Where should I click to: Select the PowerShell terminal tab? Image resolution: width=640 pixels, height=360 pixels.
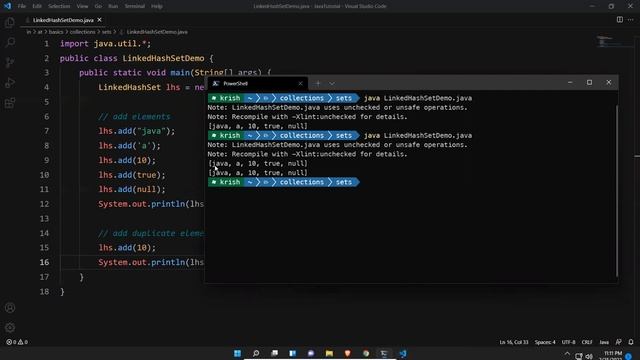(x=258, y=83)
